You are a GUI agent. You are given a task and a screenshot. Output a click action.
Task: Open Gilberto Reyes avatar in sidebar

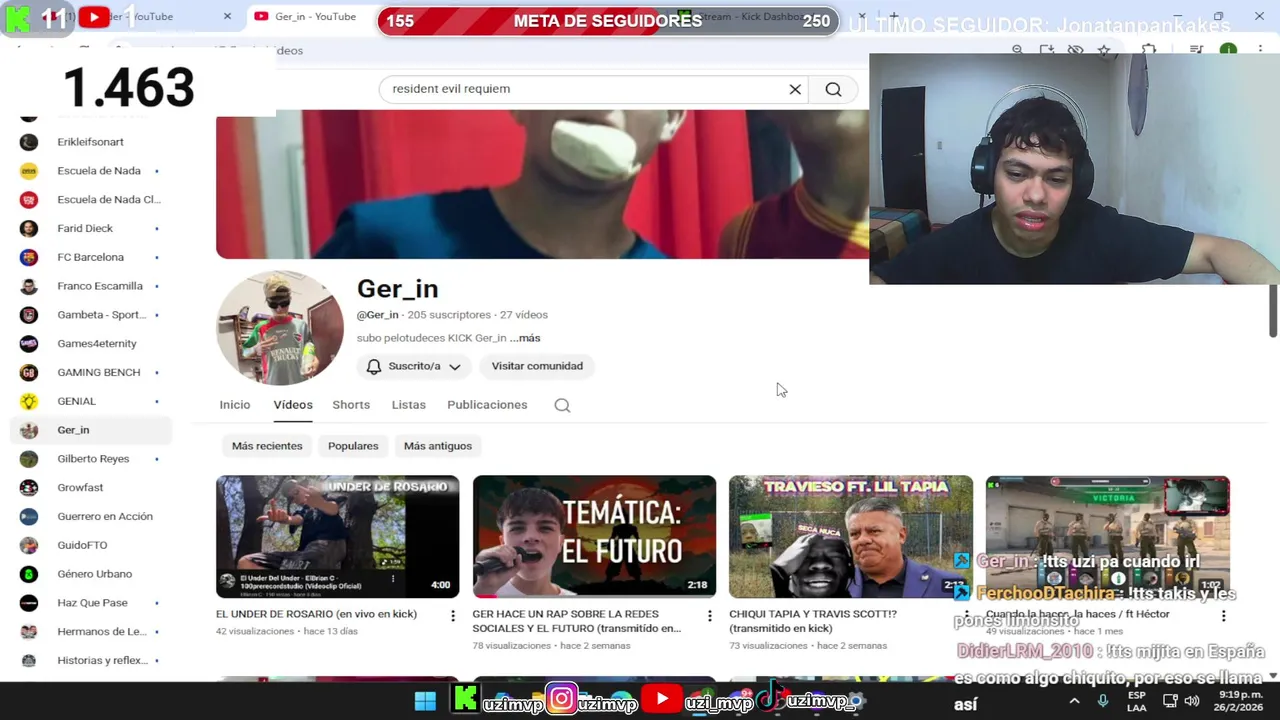pos(29,459)
